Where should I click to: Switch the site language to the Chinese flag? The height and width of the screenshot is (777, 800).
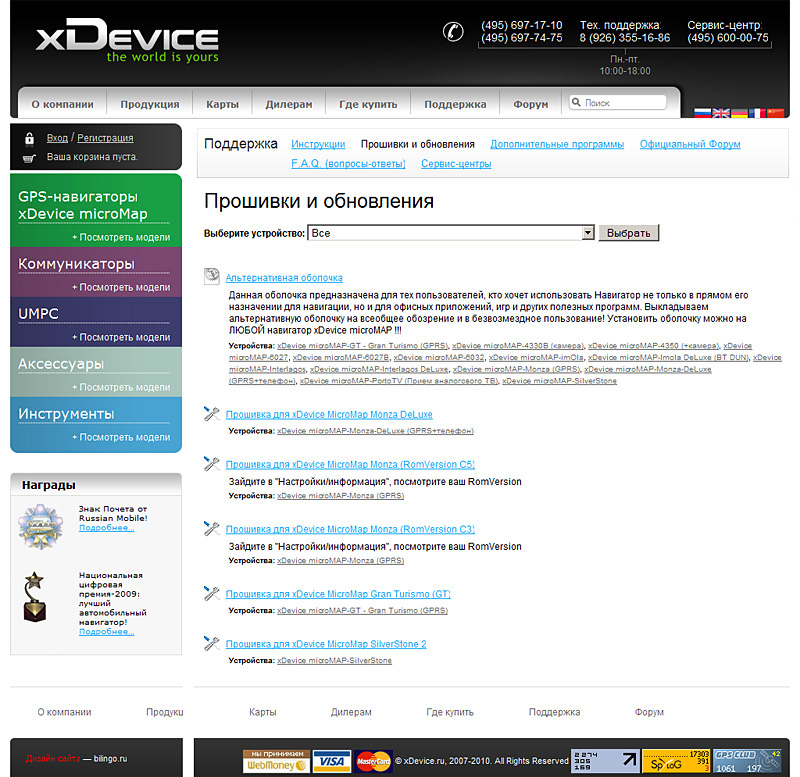(776, 113)
